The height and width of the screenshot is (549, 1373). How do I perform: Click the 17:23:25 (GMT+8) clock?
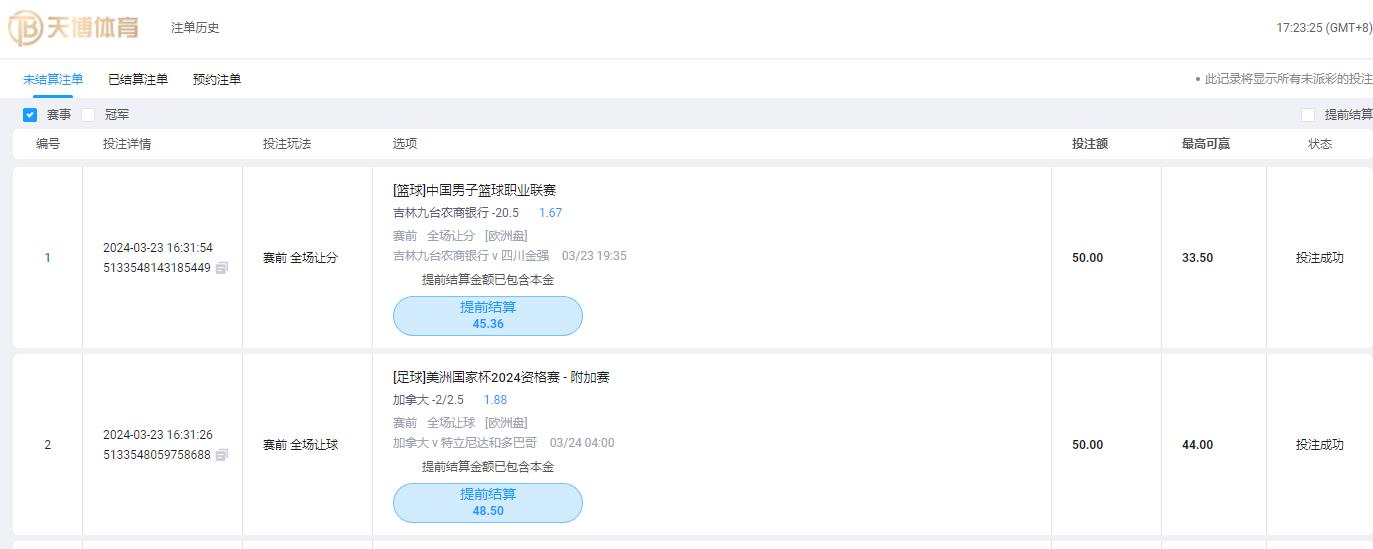(x=1324, y=28)
